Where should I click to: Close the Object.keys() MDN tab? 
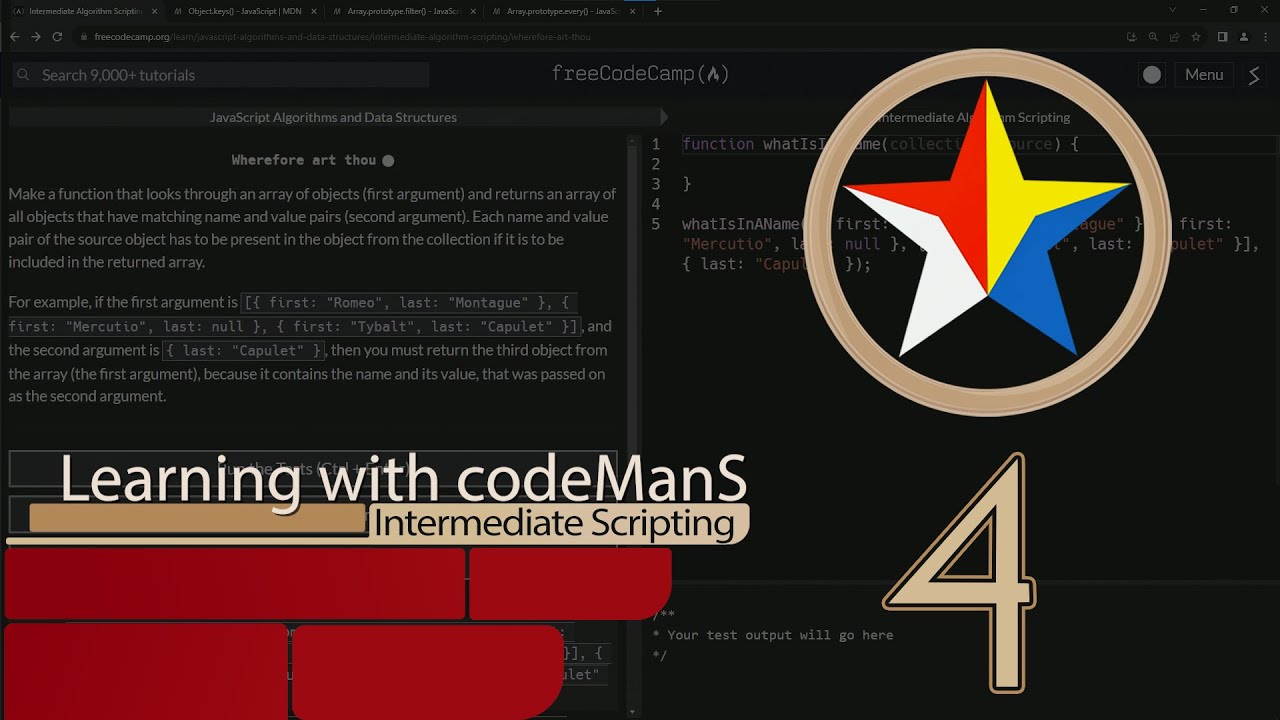313,11
